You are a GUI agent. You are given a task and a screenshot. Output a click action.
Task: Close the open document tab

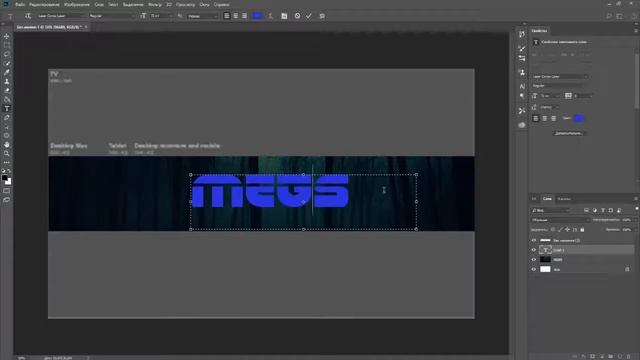[x=86, y=27]
